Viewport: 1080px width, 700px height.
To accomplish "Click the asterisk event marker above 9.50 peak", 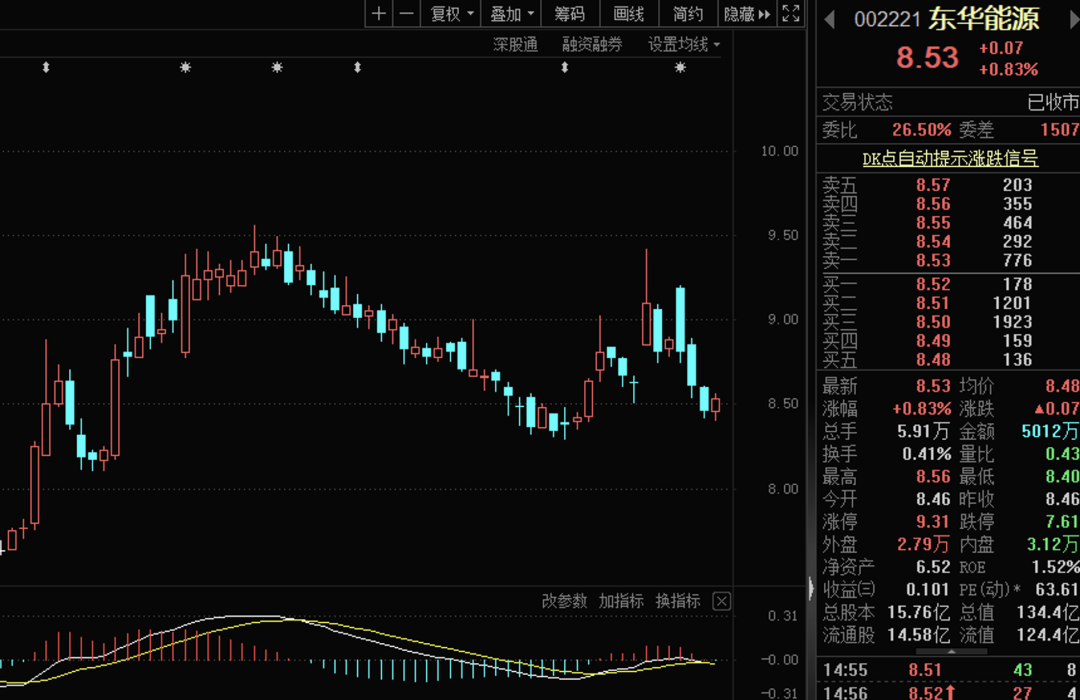I will pos(277,68).
